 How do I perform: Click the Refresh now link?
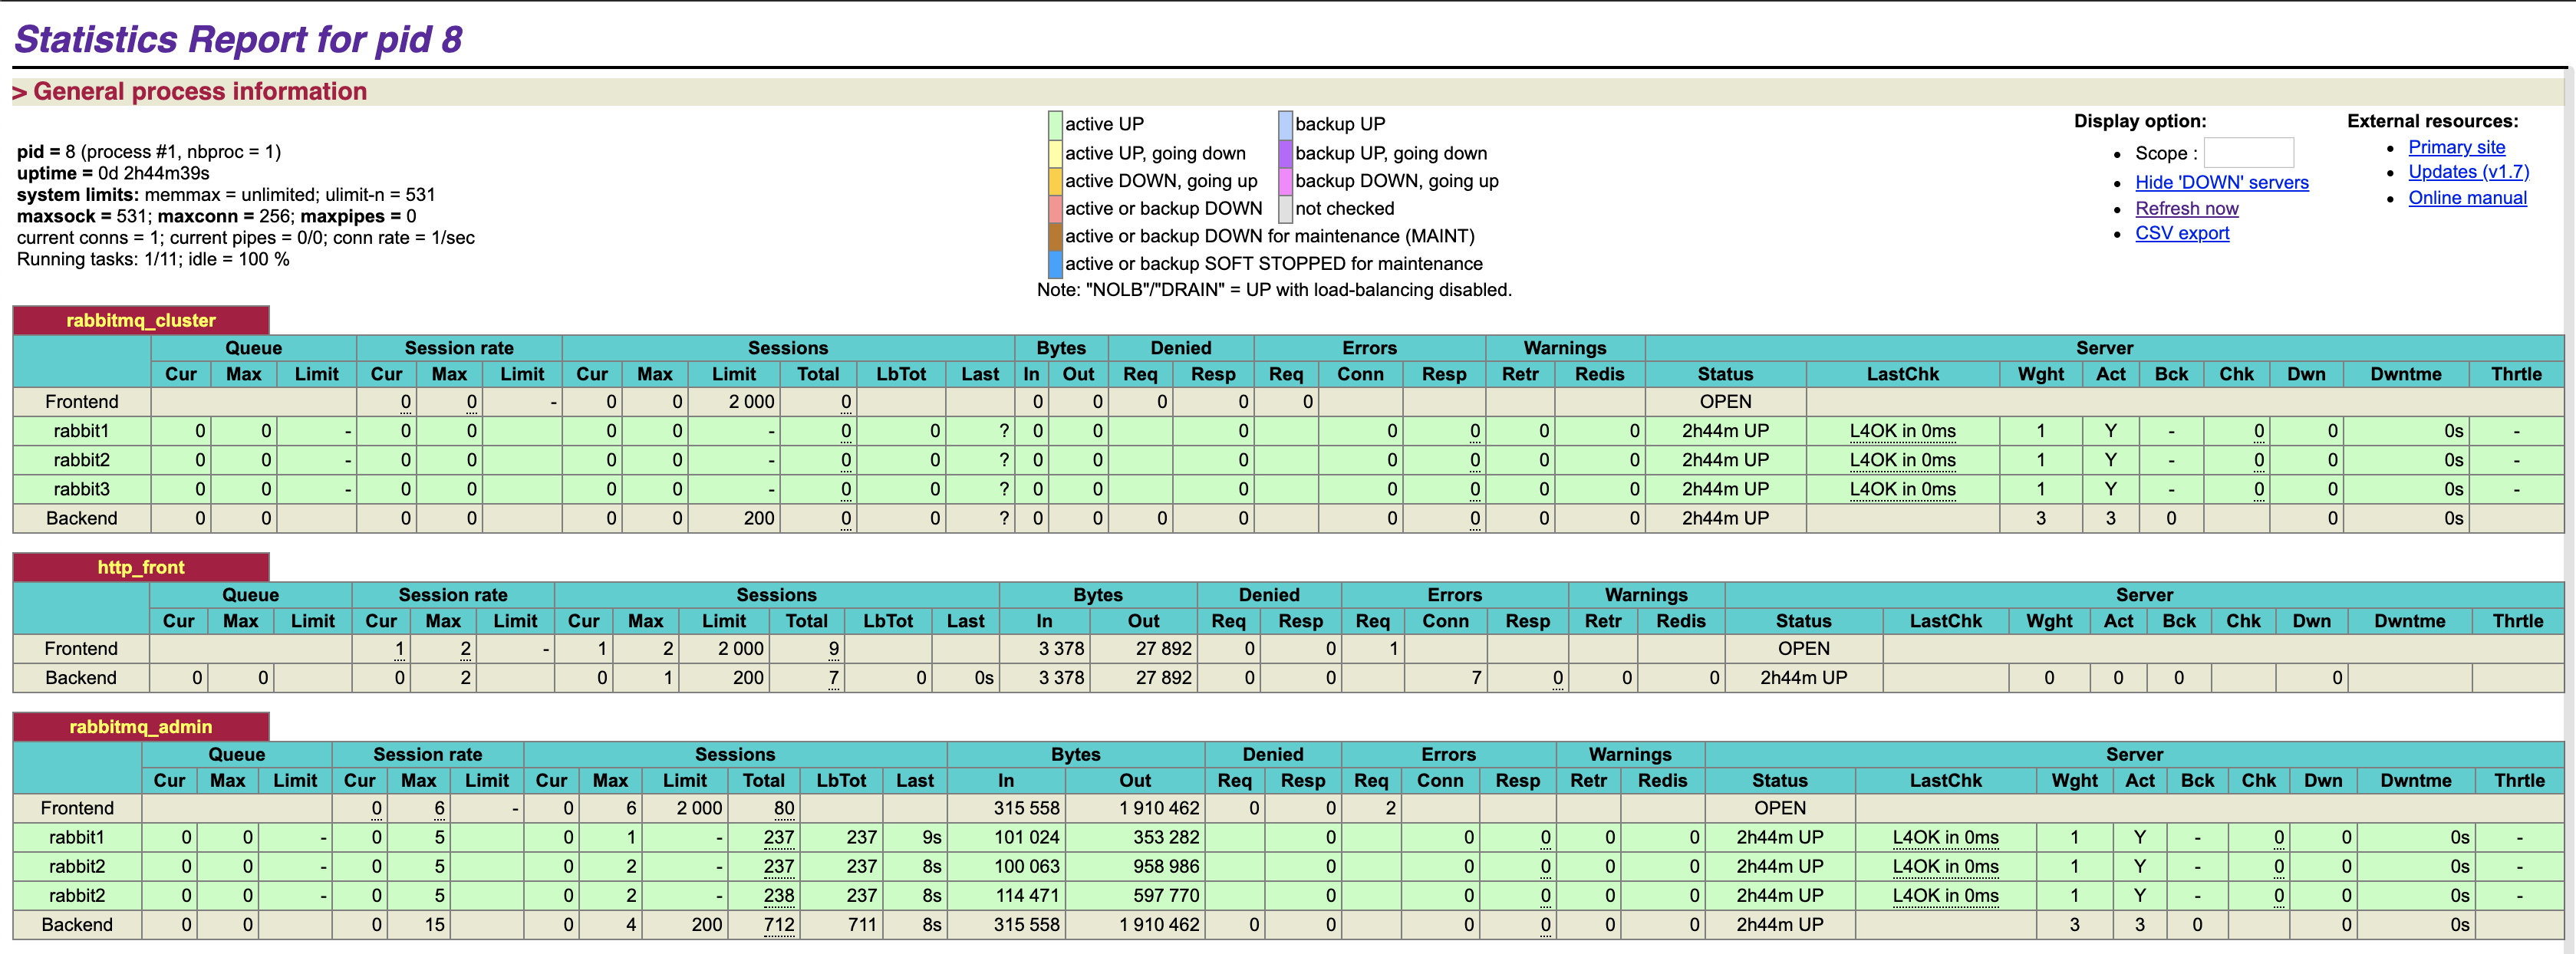pos(2186,209)
